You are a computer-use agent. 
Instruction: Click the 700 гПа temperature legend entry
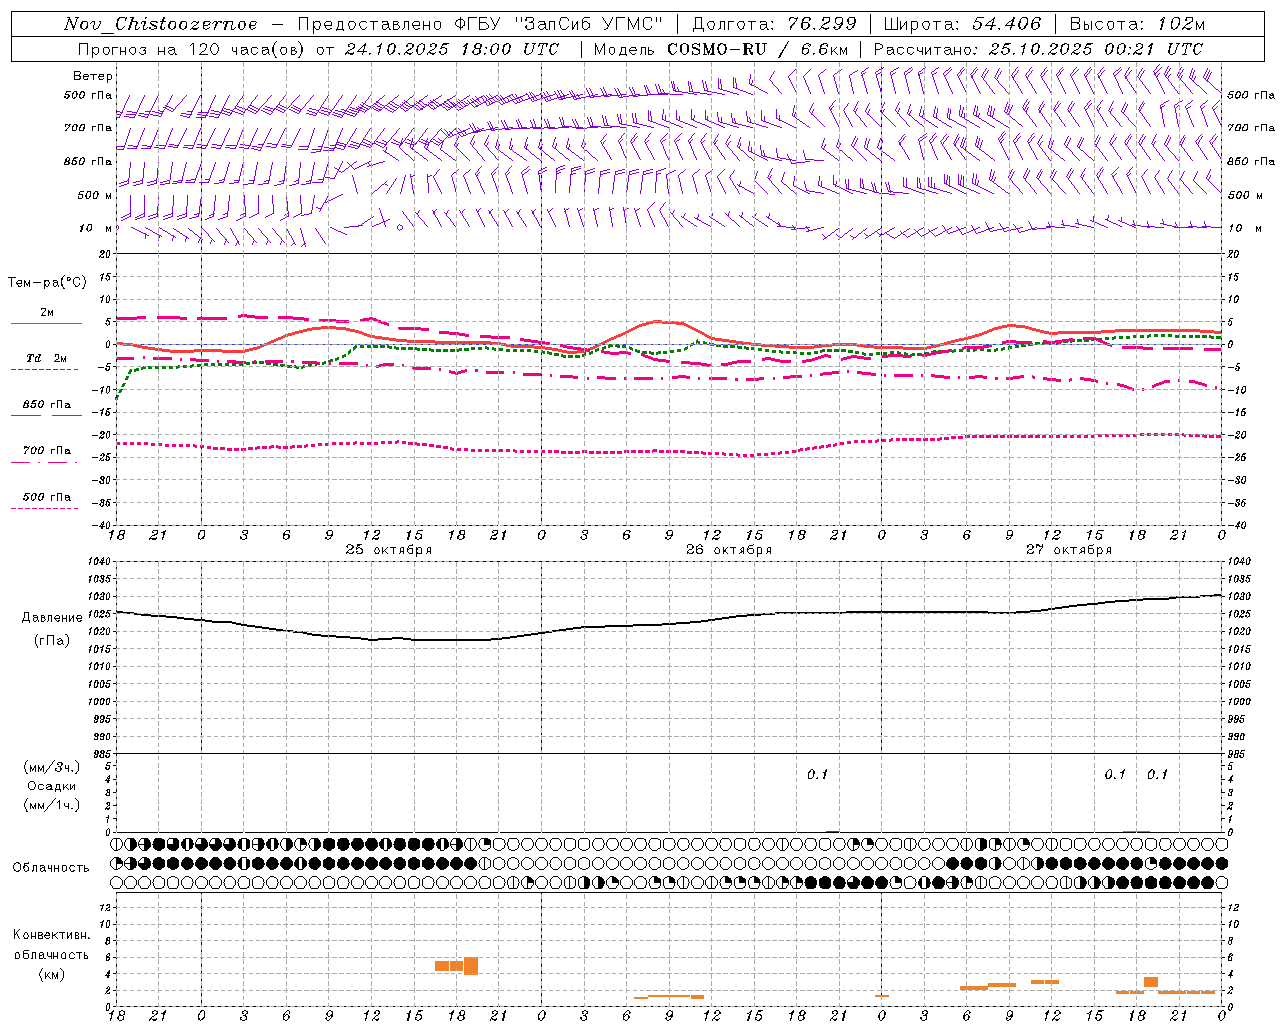point(47,451)
